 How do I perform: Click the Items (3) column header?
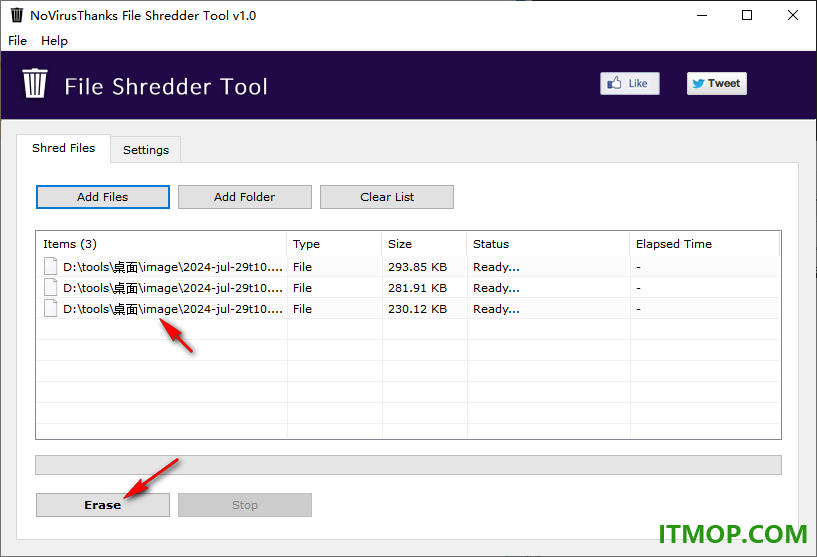click(x=162, y=244)
